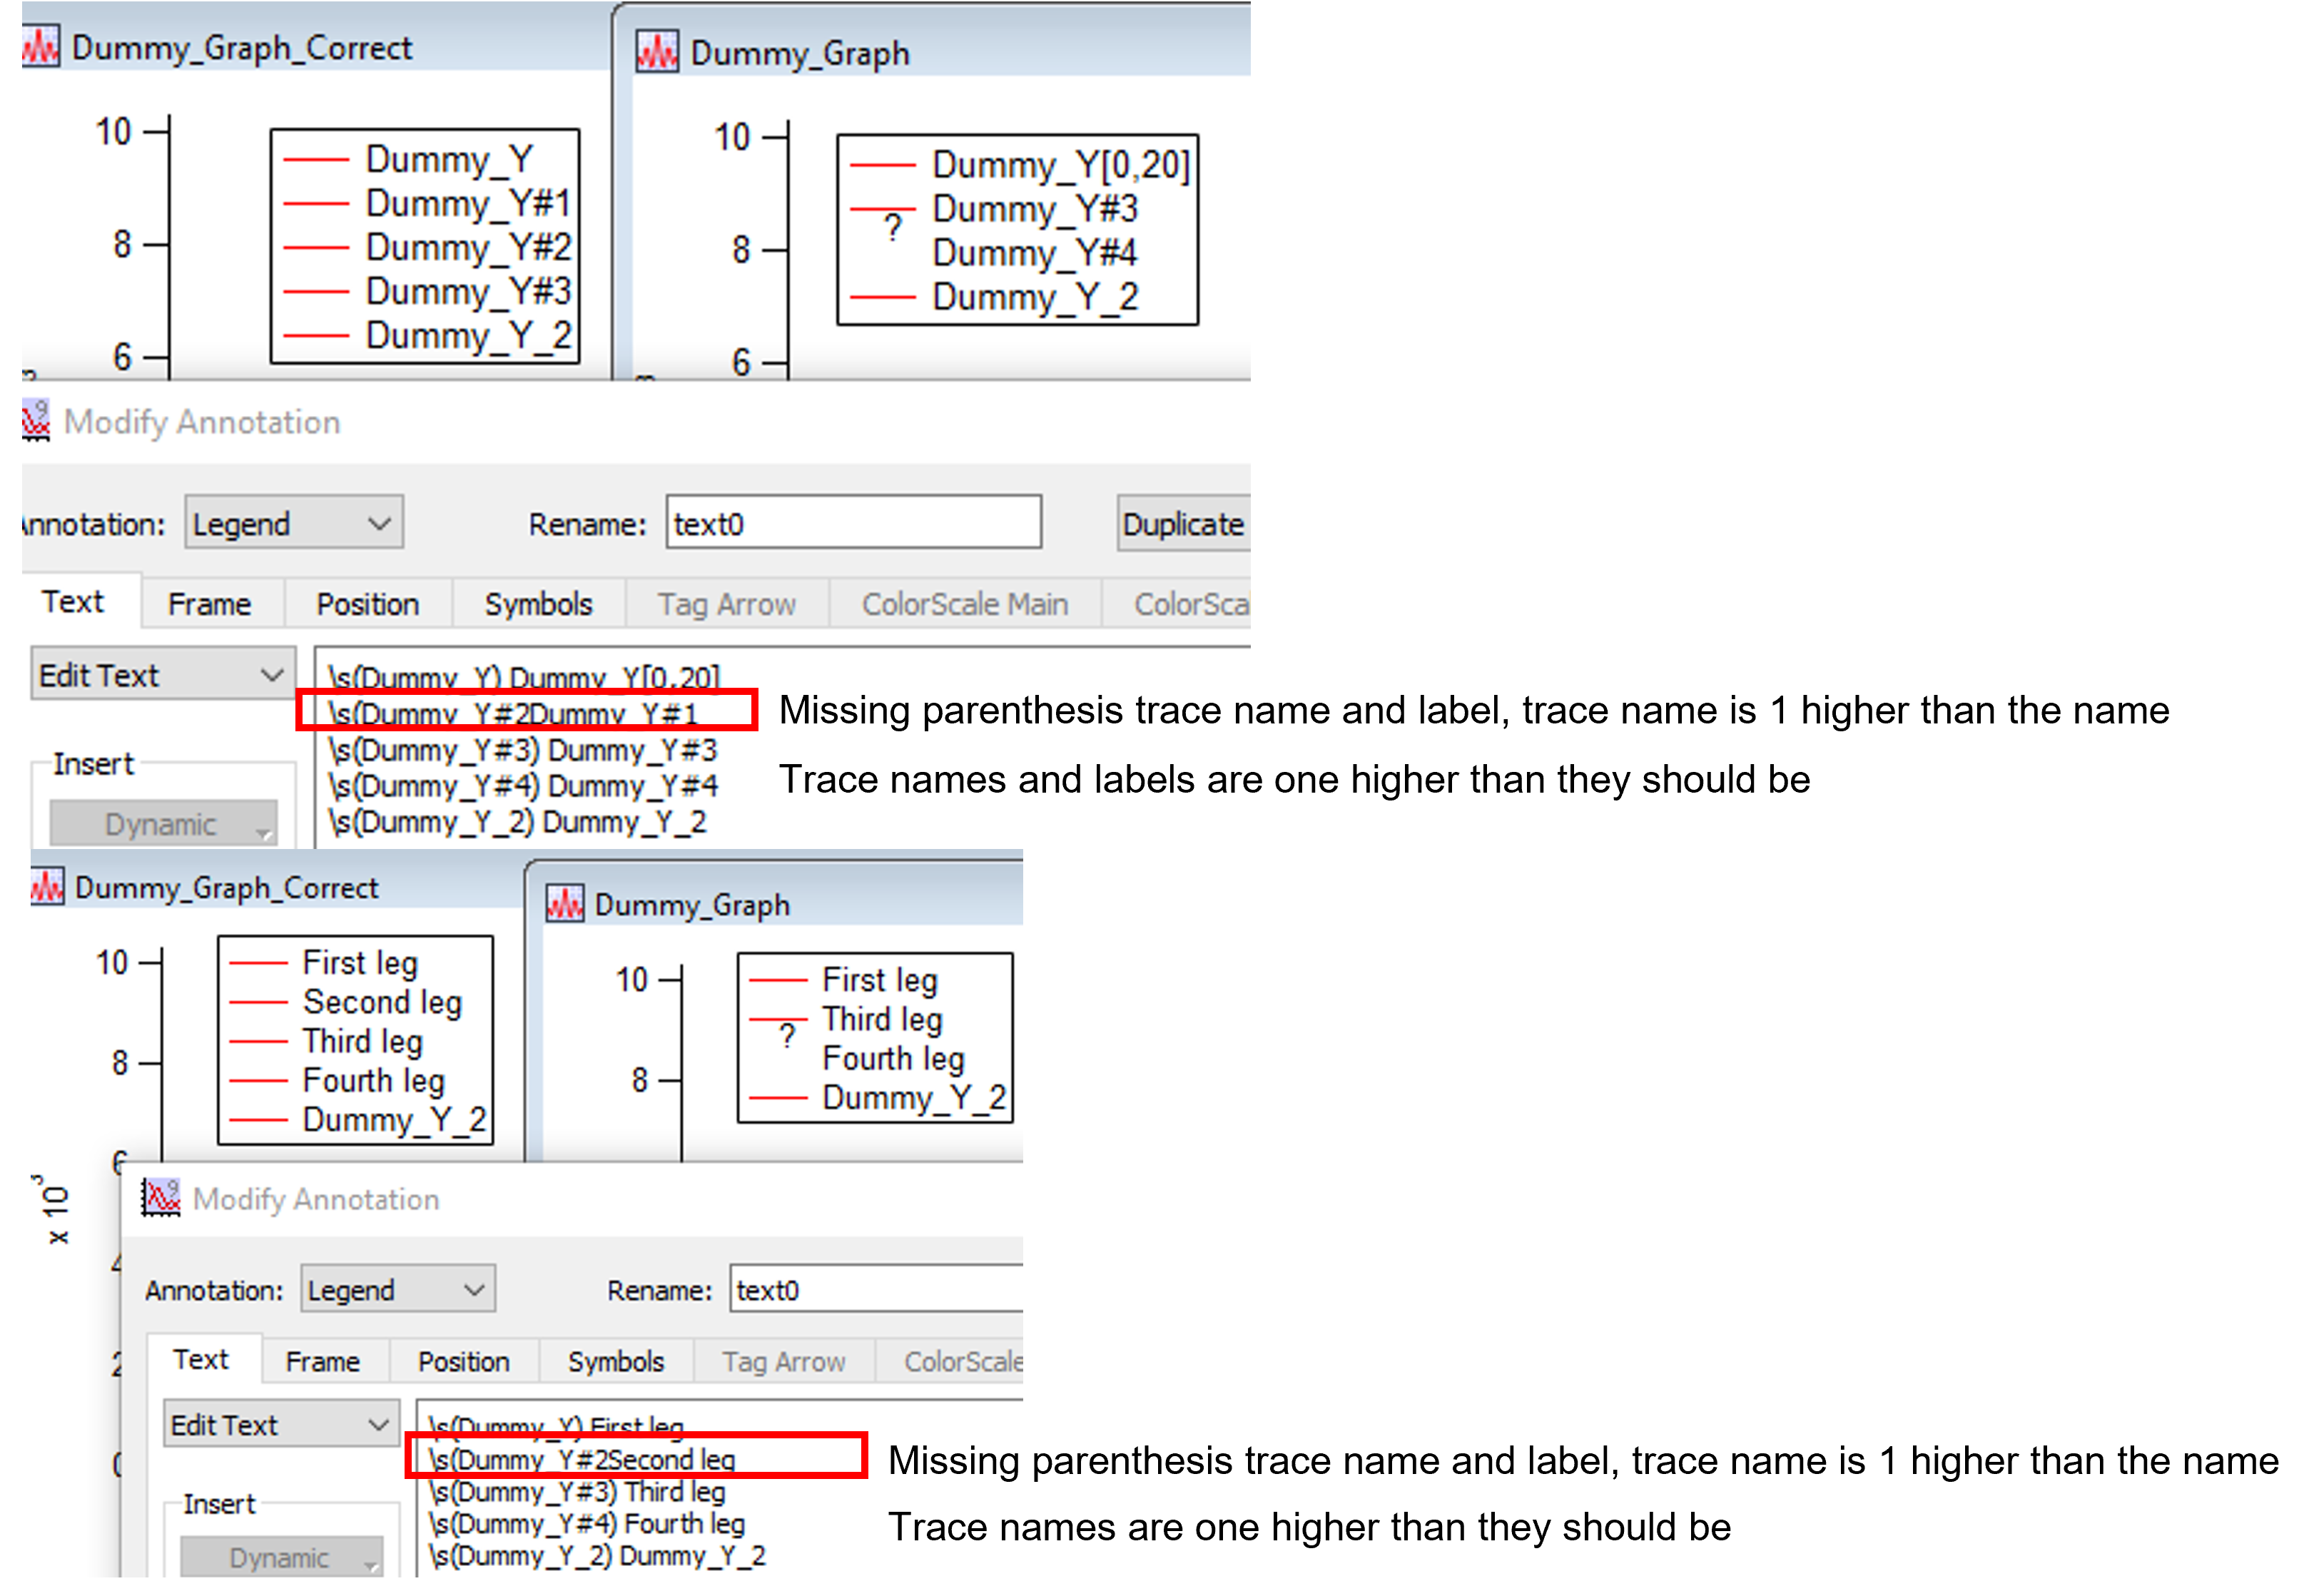The height and width of the screenshot is (1596, 2304).
Task: Open the Annotation dropdown showing Legend
Action: [293, 522]
